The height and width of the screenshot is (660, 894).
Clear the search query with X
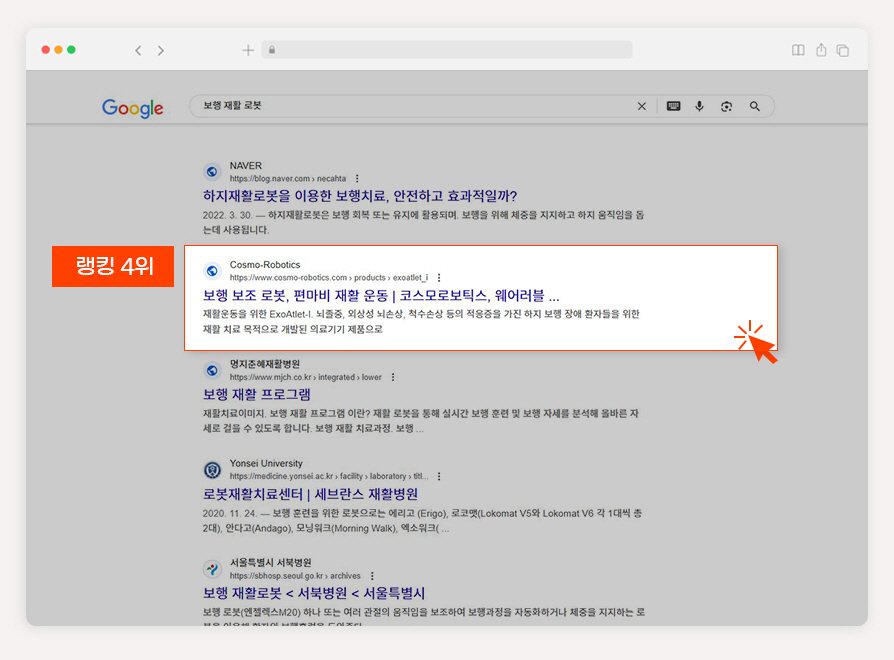tap(641, 106)
